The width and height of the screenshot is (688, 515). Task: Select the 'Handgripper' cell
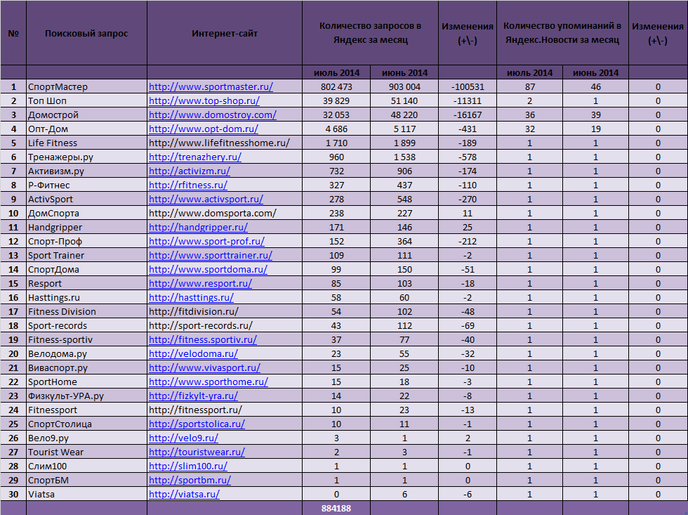86,227
